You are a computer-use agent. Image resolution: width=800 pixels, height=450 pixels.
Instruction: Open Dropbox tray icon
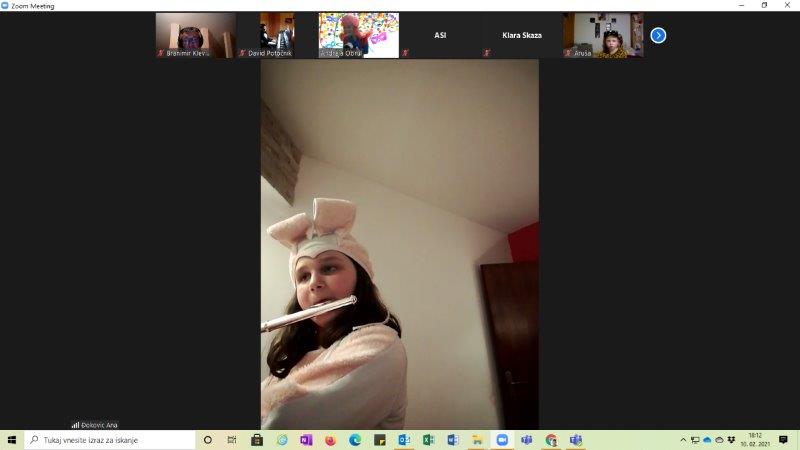pos(732,440)
